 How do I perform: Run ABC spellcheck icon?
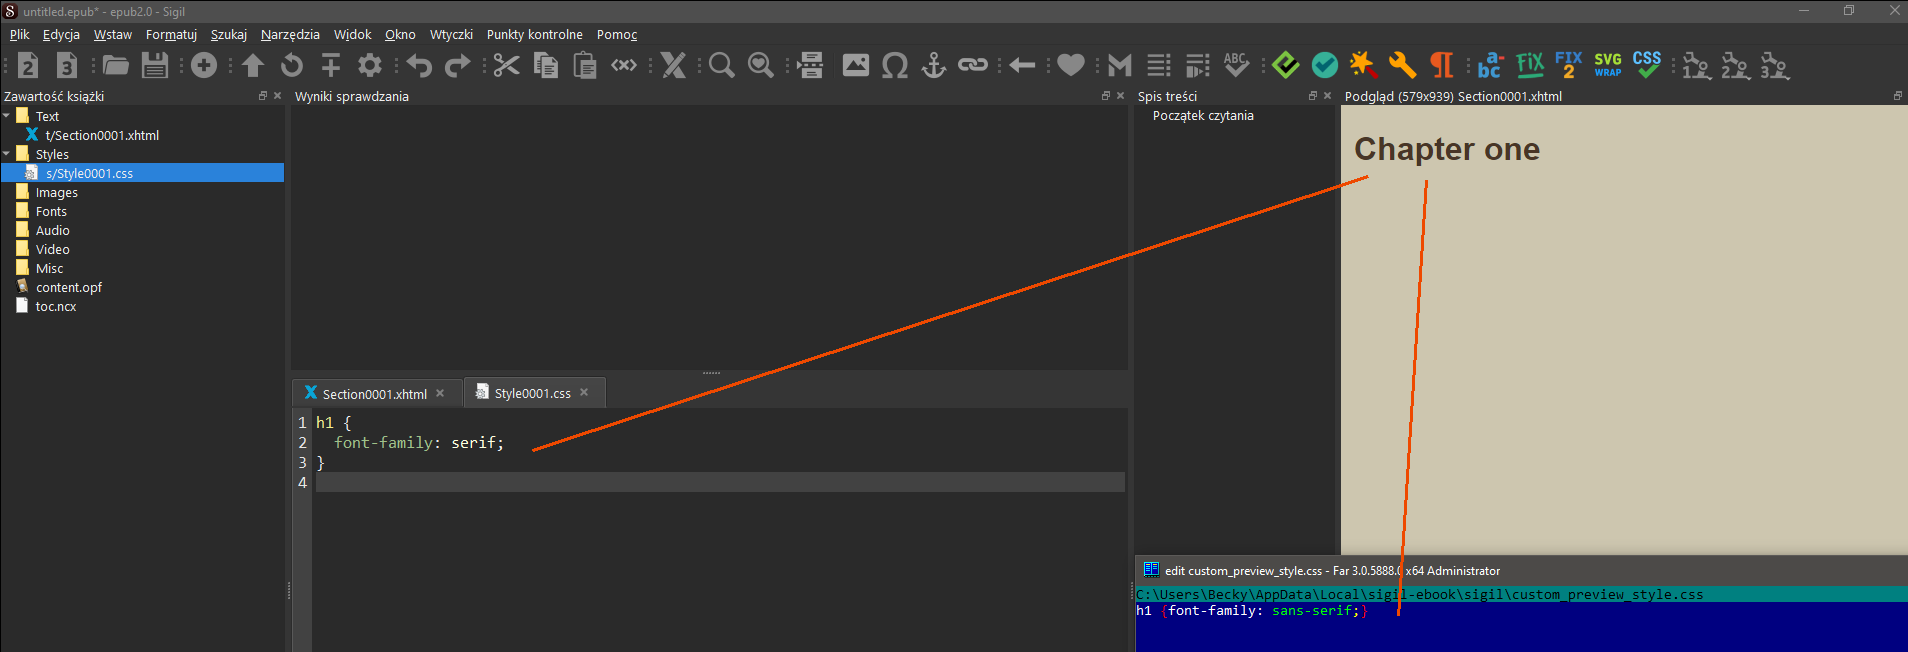click(1236, 66)
